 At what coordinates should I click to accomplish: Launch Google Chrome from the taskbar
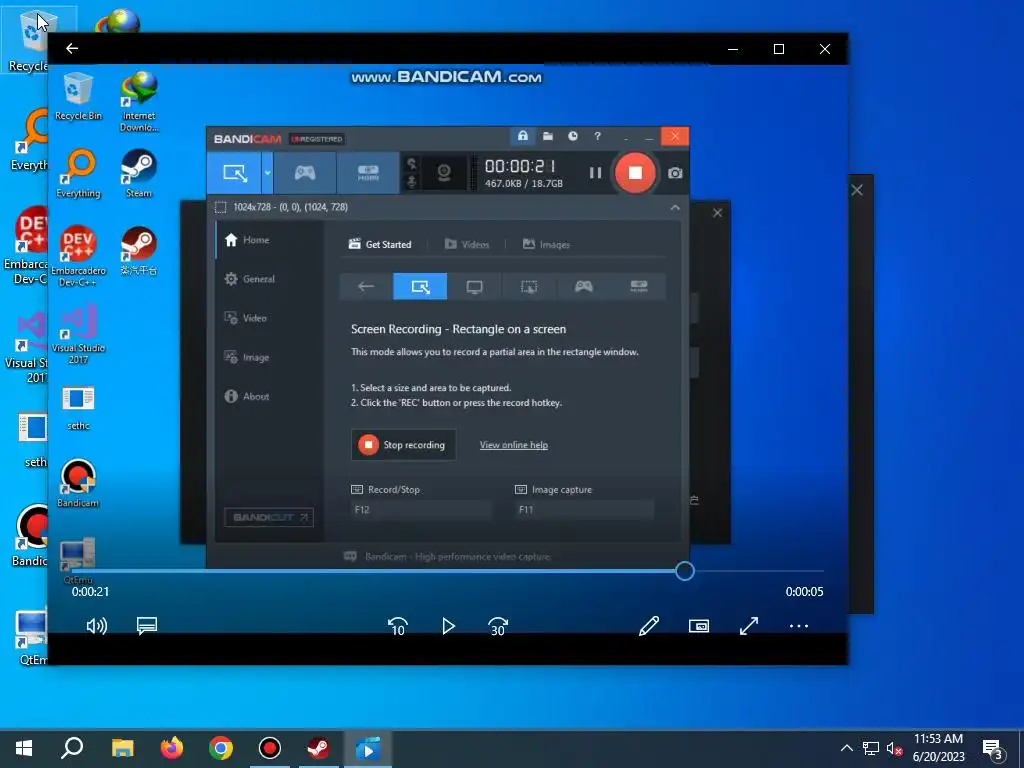click(221, 748)
